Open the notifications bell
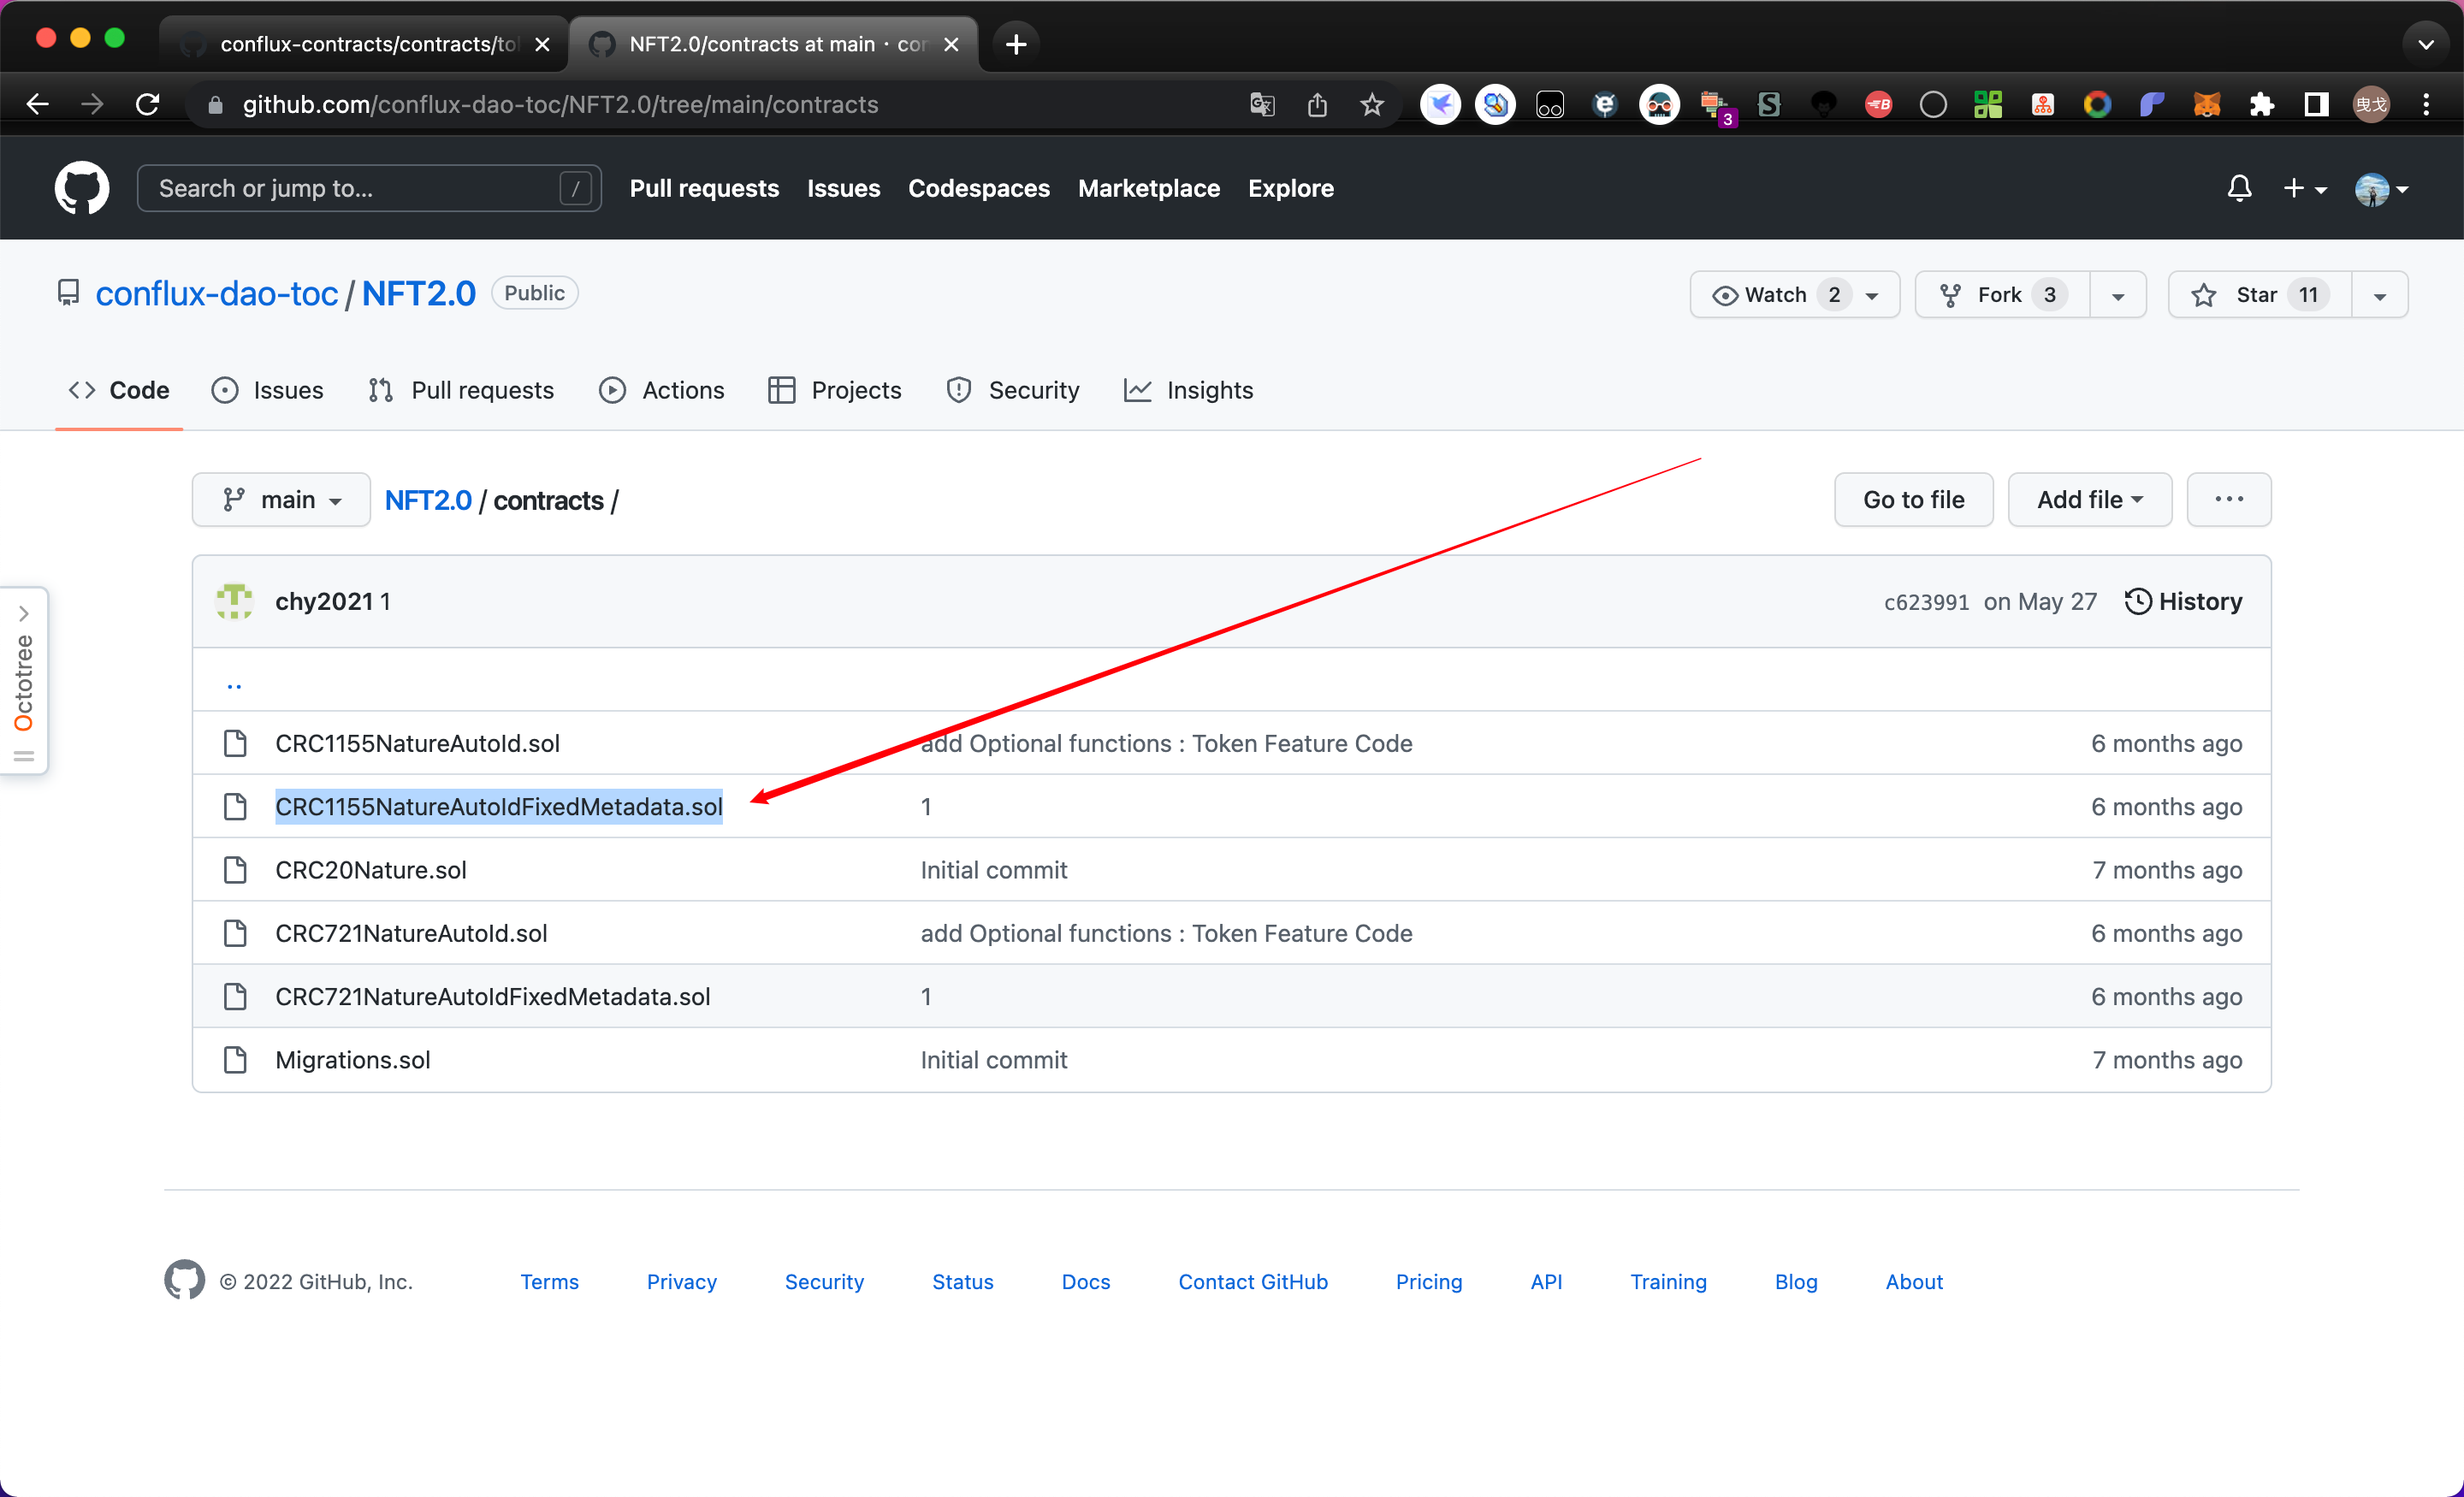 (2239, 188)
